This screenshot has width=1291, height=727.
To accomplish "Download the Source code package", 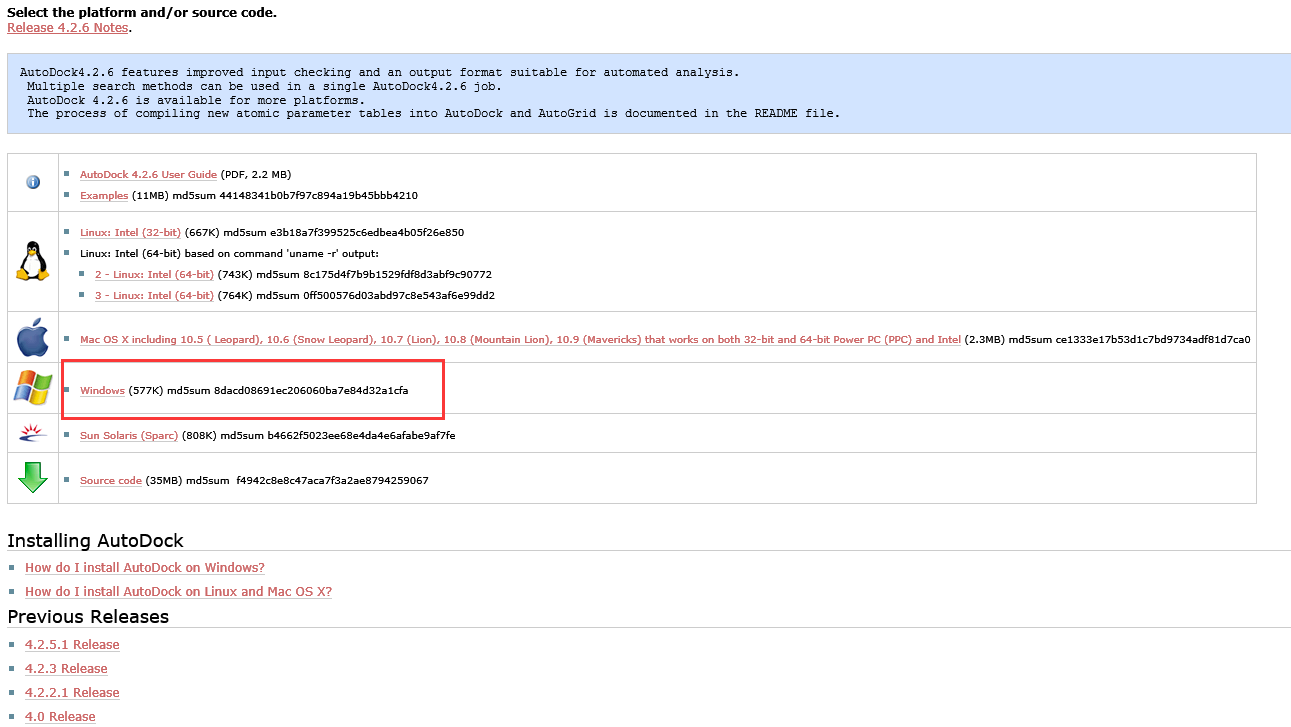I will coord(111,481).
